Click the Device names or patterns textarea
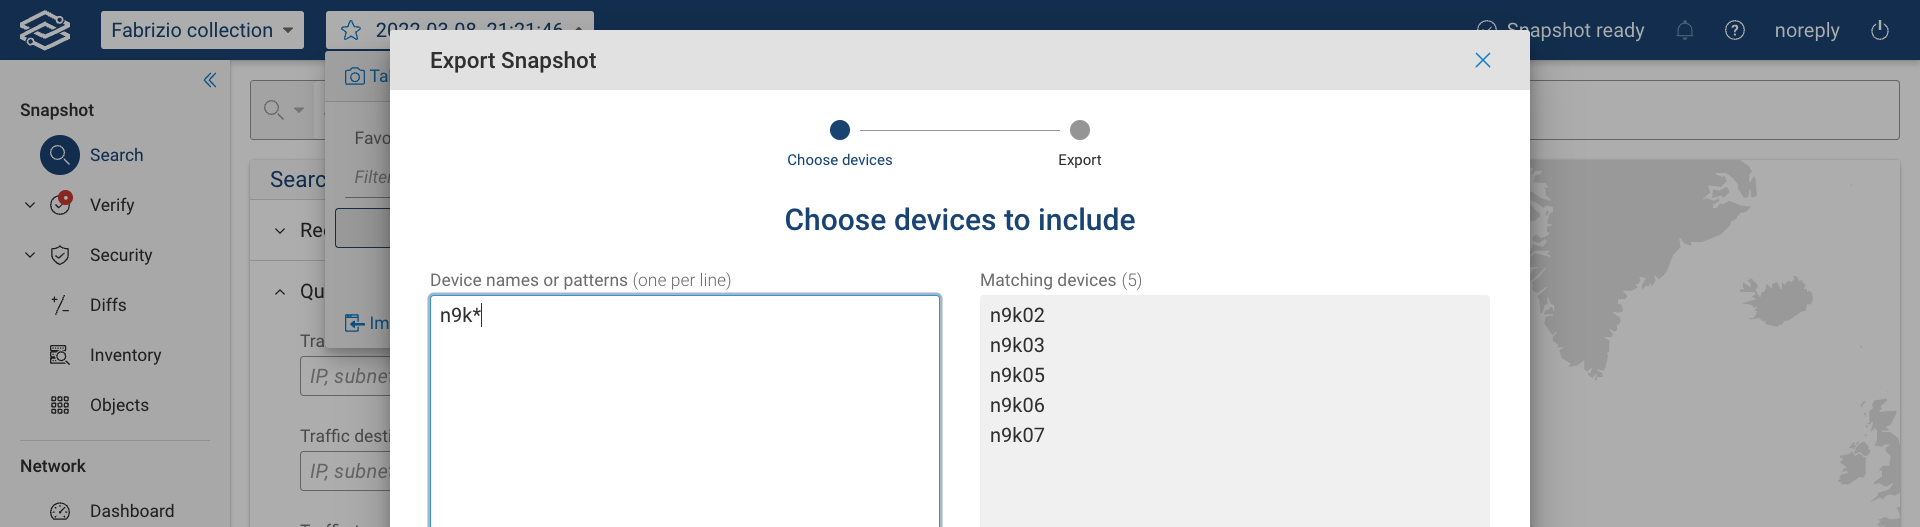The image size is (1920, 527). coord(685,411)
